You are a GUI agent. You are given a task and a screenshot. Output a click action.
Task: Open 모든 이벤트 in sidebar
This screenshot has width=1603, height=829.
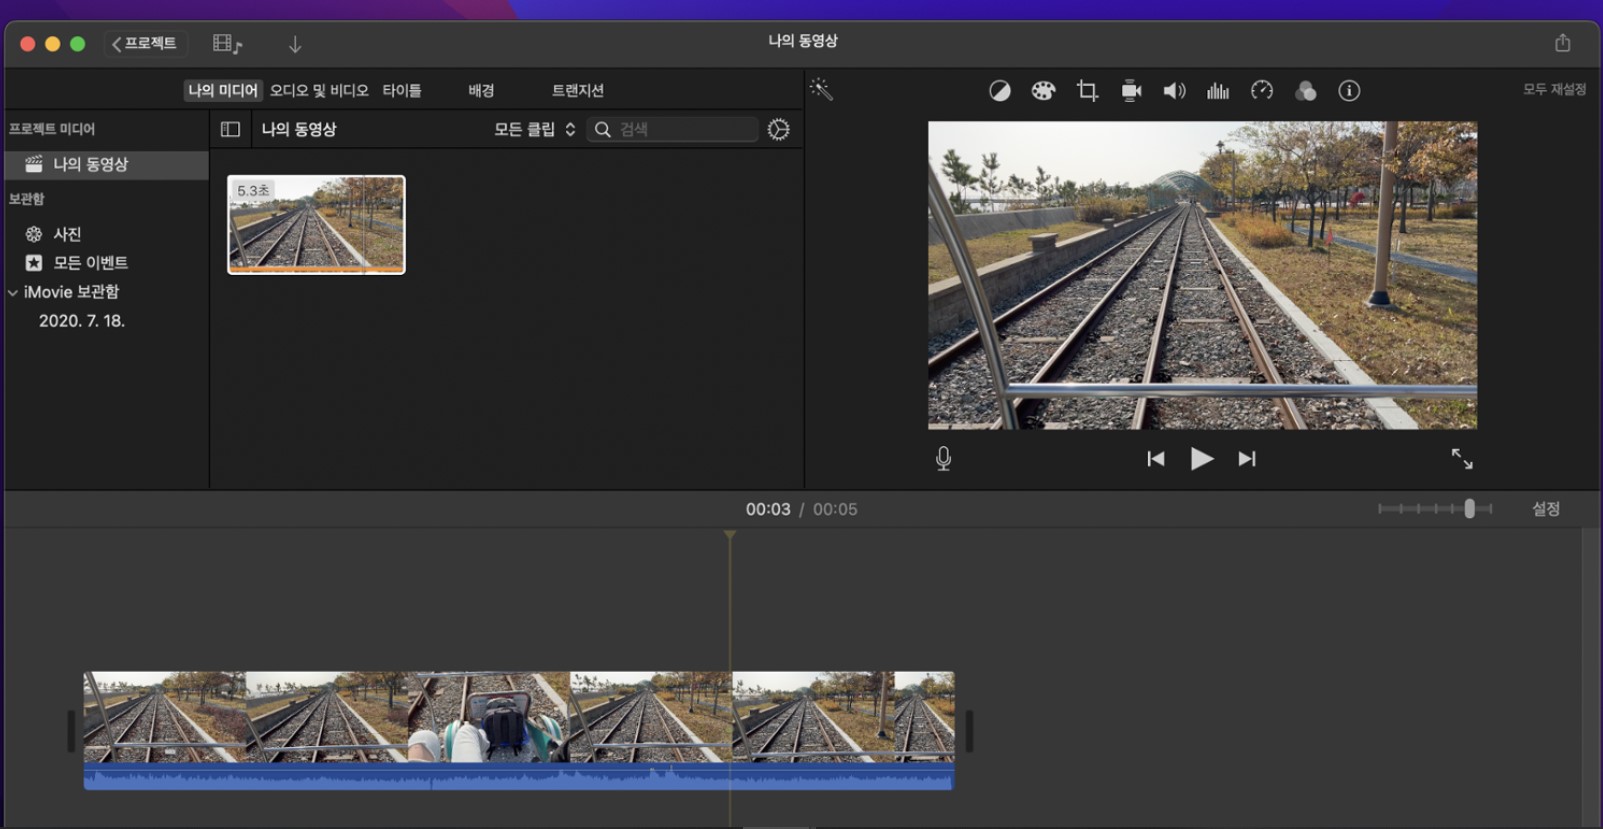[90, 263]
